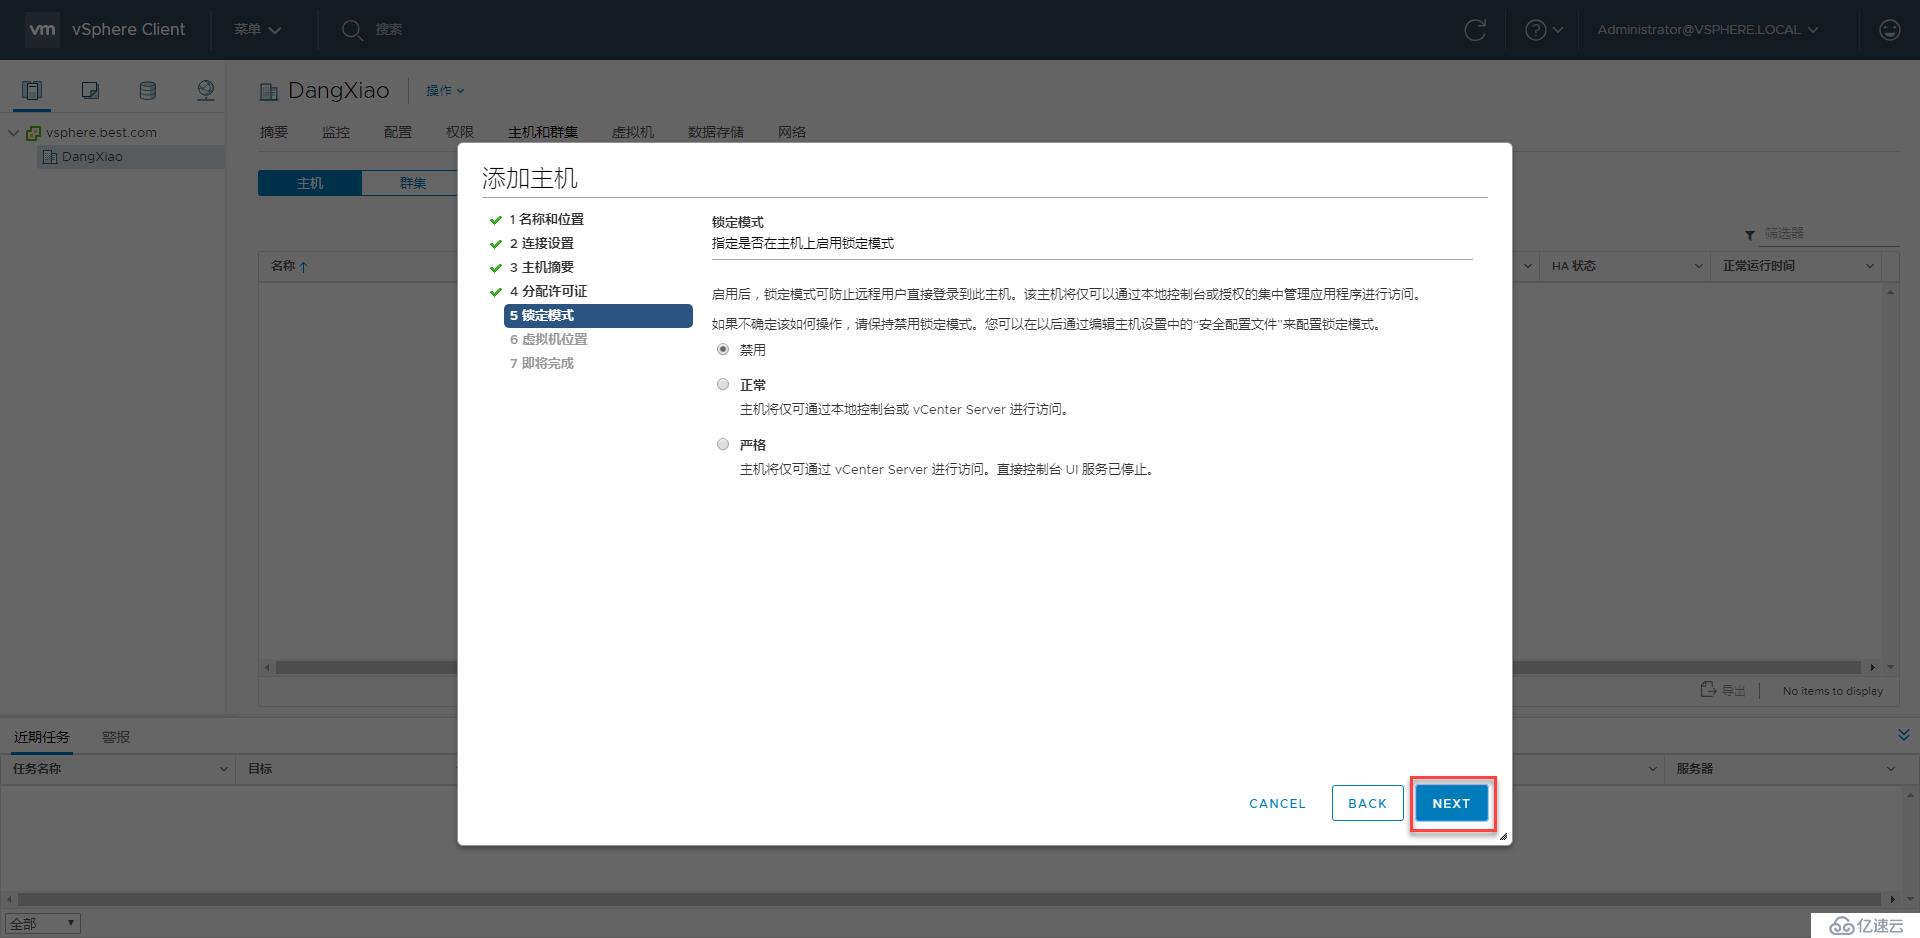Screen dimensions: 1920x938
Task: Click the 目标 column header
Action: [x=260, y=769]
